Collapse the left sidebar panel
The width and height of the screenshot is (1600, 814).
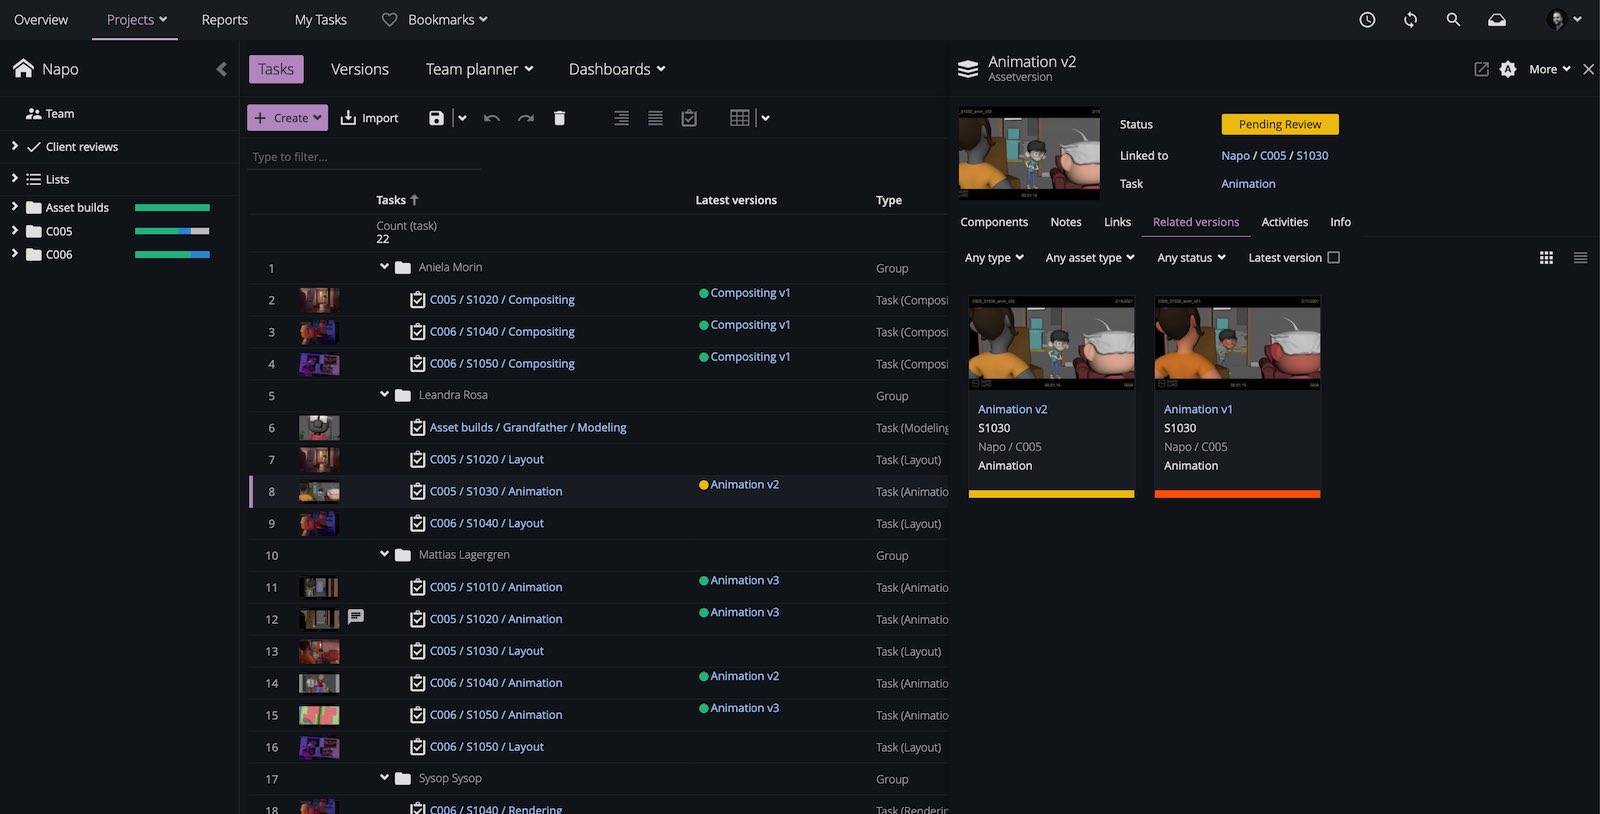221,69
